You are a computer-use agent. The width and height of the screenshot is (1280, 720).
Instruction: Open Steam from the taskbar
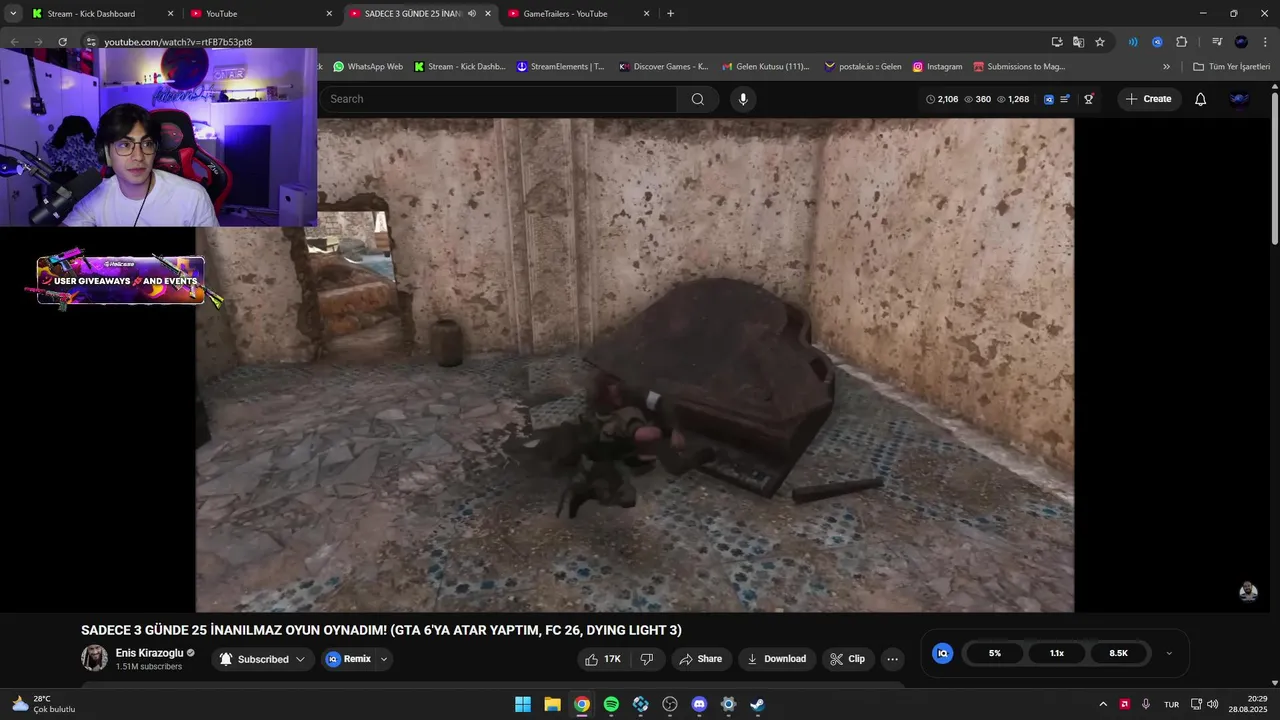pos(758,704)
